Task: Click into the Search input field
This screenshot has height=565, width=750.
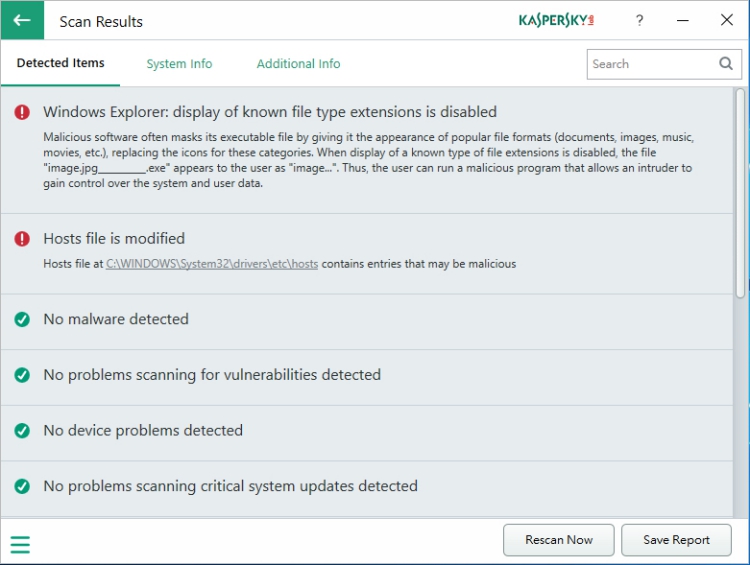Action: (650, 64)
